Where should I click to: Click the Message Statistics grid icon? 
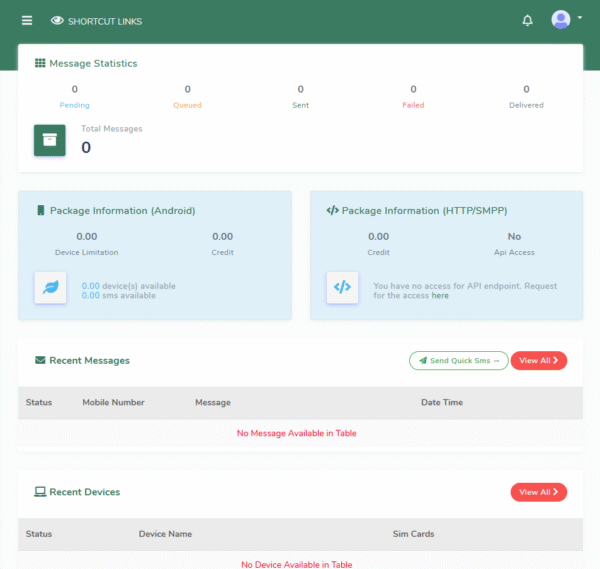click(x=40, y=63)
